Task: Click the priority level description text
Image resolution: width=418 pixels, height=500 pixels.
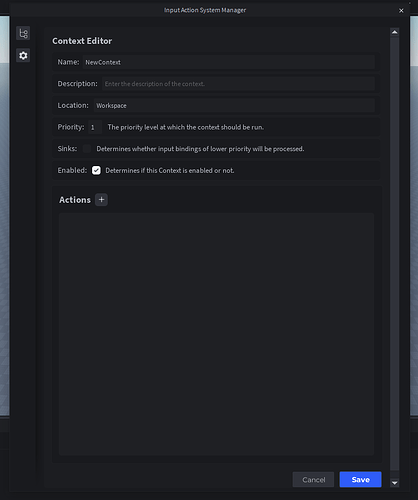Action: [186, 127]
